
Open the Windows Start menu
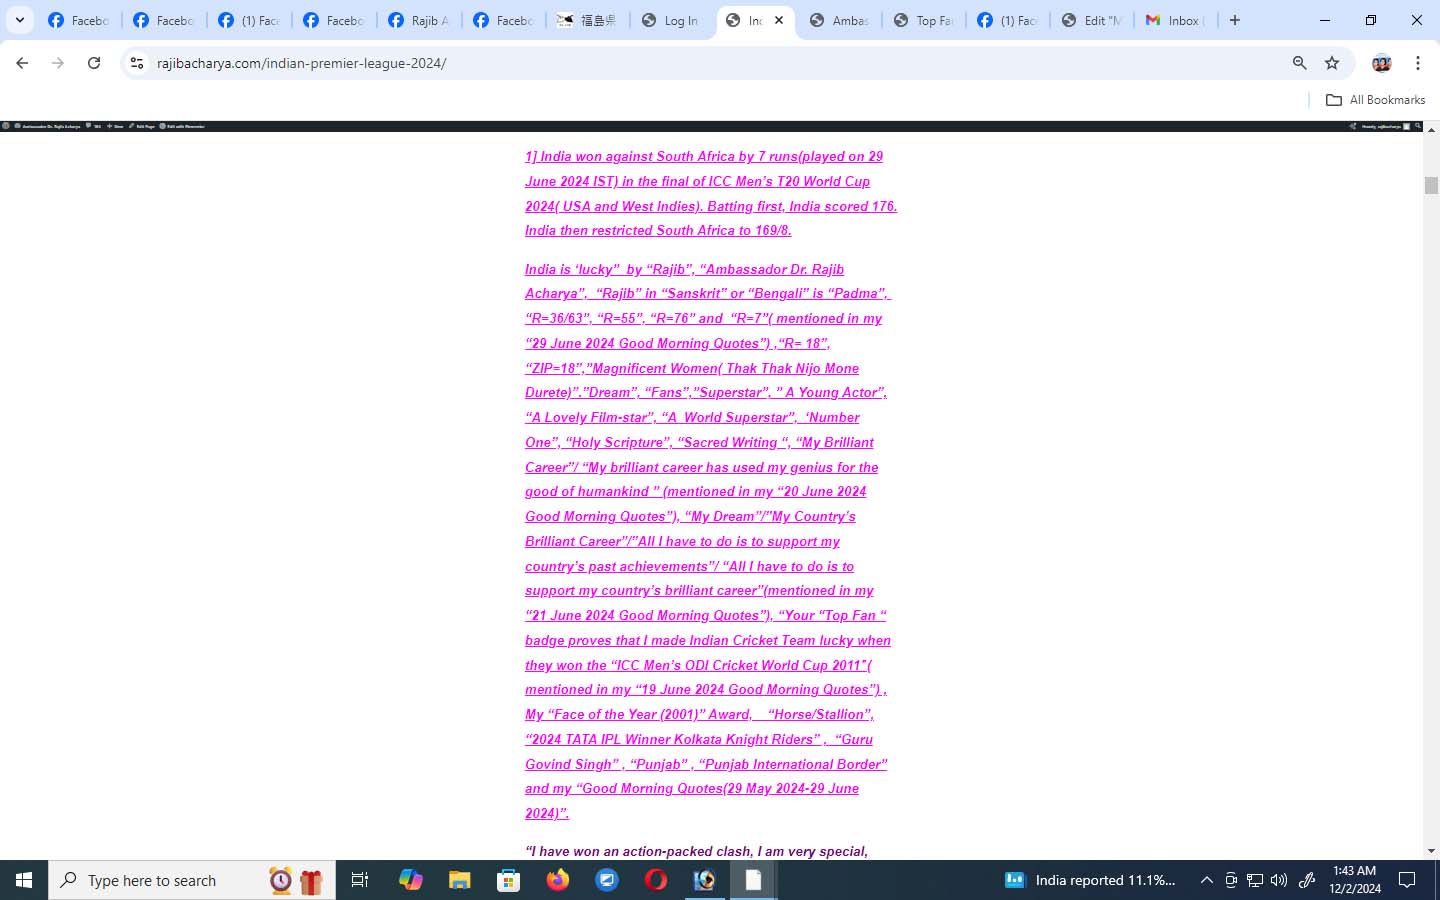[24, 880]
